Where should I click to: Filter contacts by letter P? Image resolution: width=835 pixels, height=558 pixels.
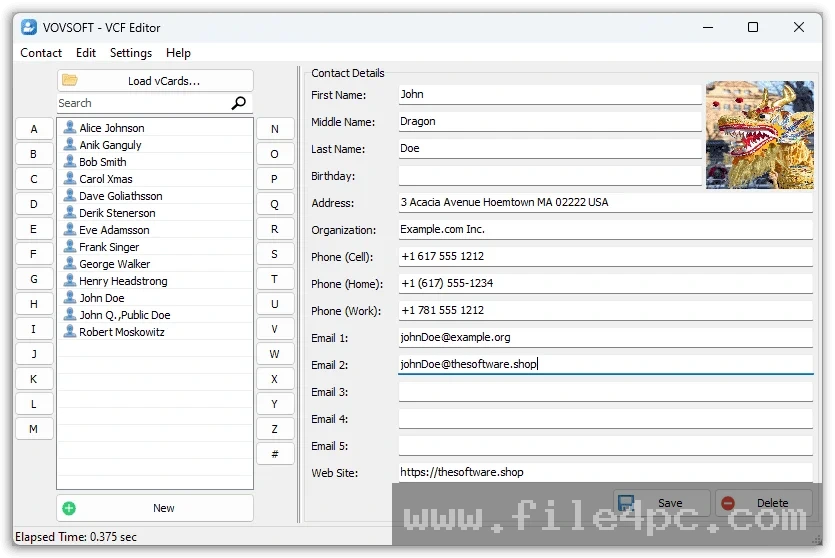click(x=275, y=179)
